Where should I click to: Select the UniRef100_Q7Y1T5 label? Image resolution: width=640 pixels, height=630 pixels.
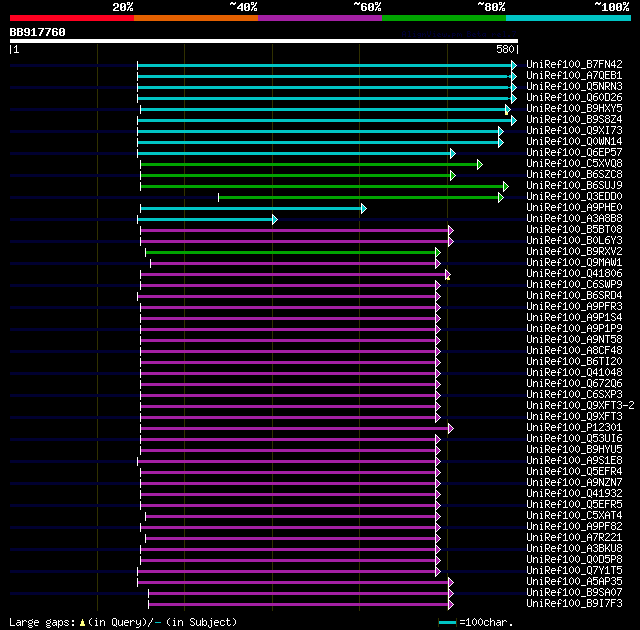point(574,570)
